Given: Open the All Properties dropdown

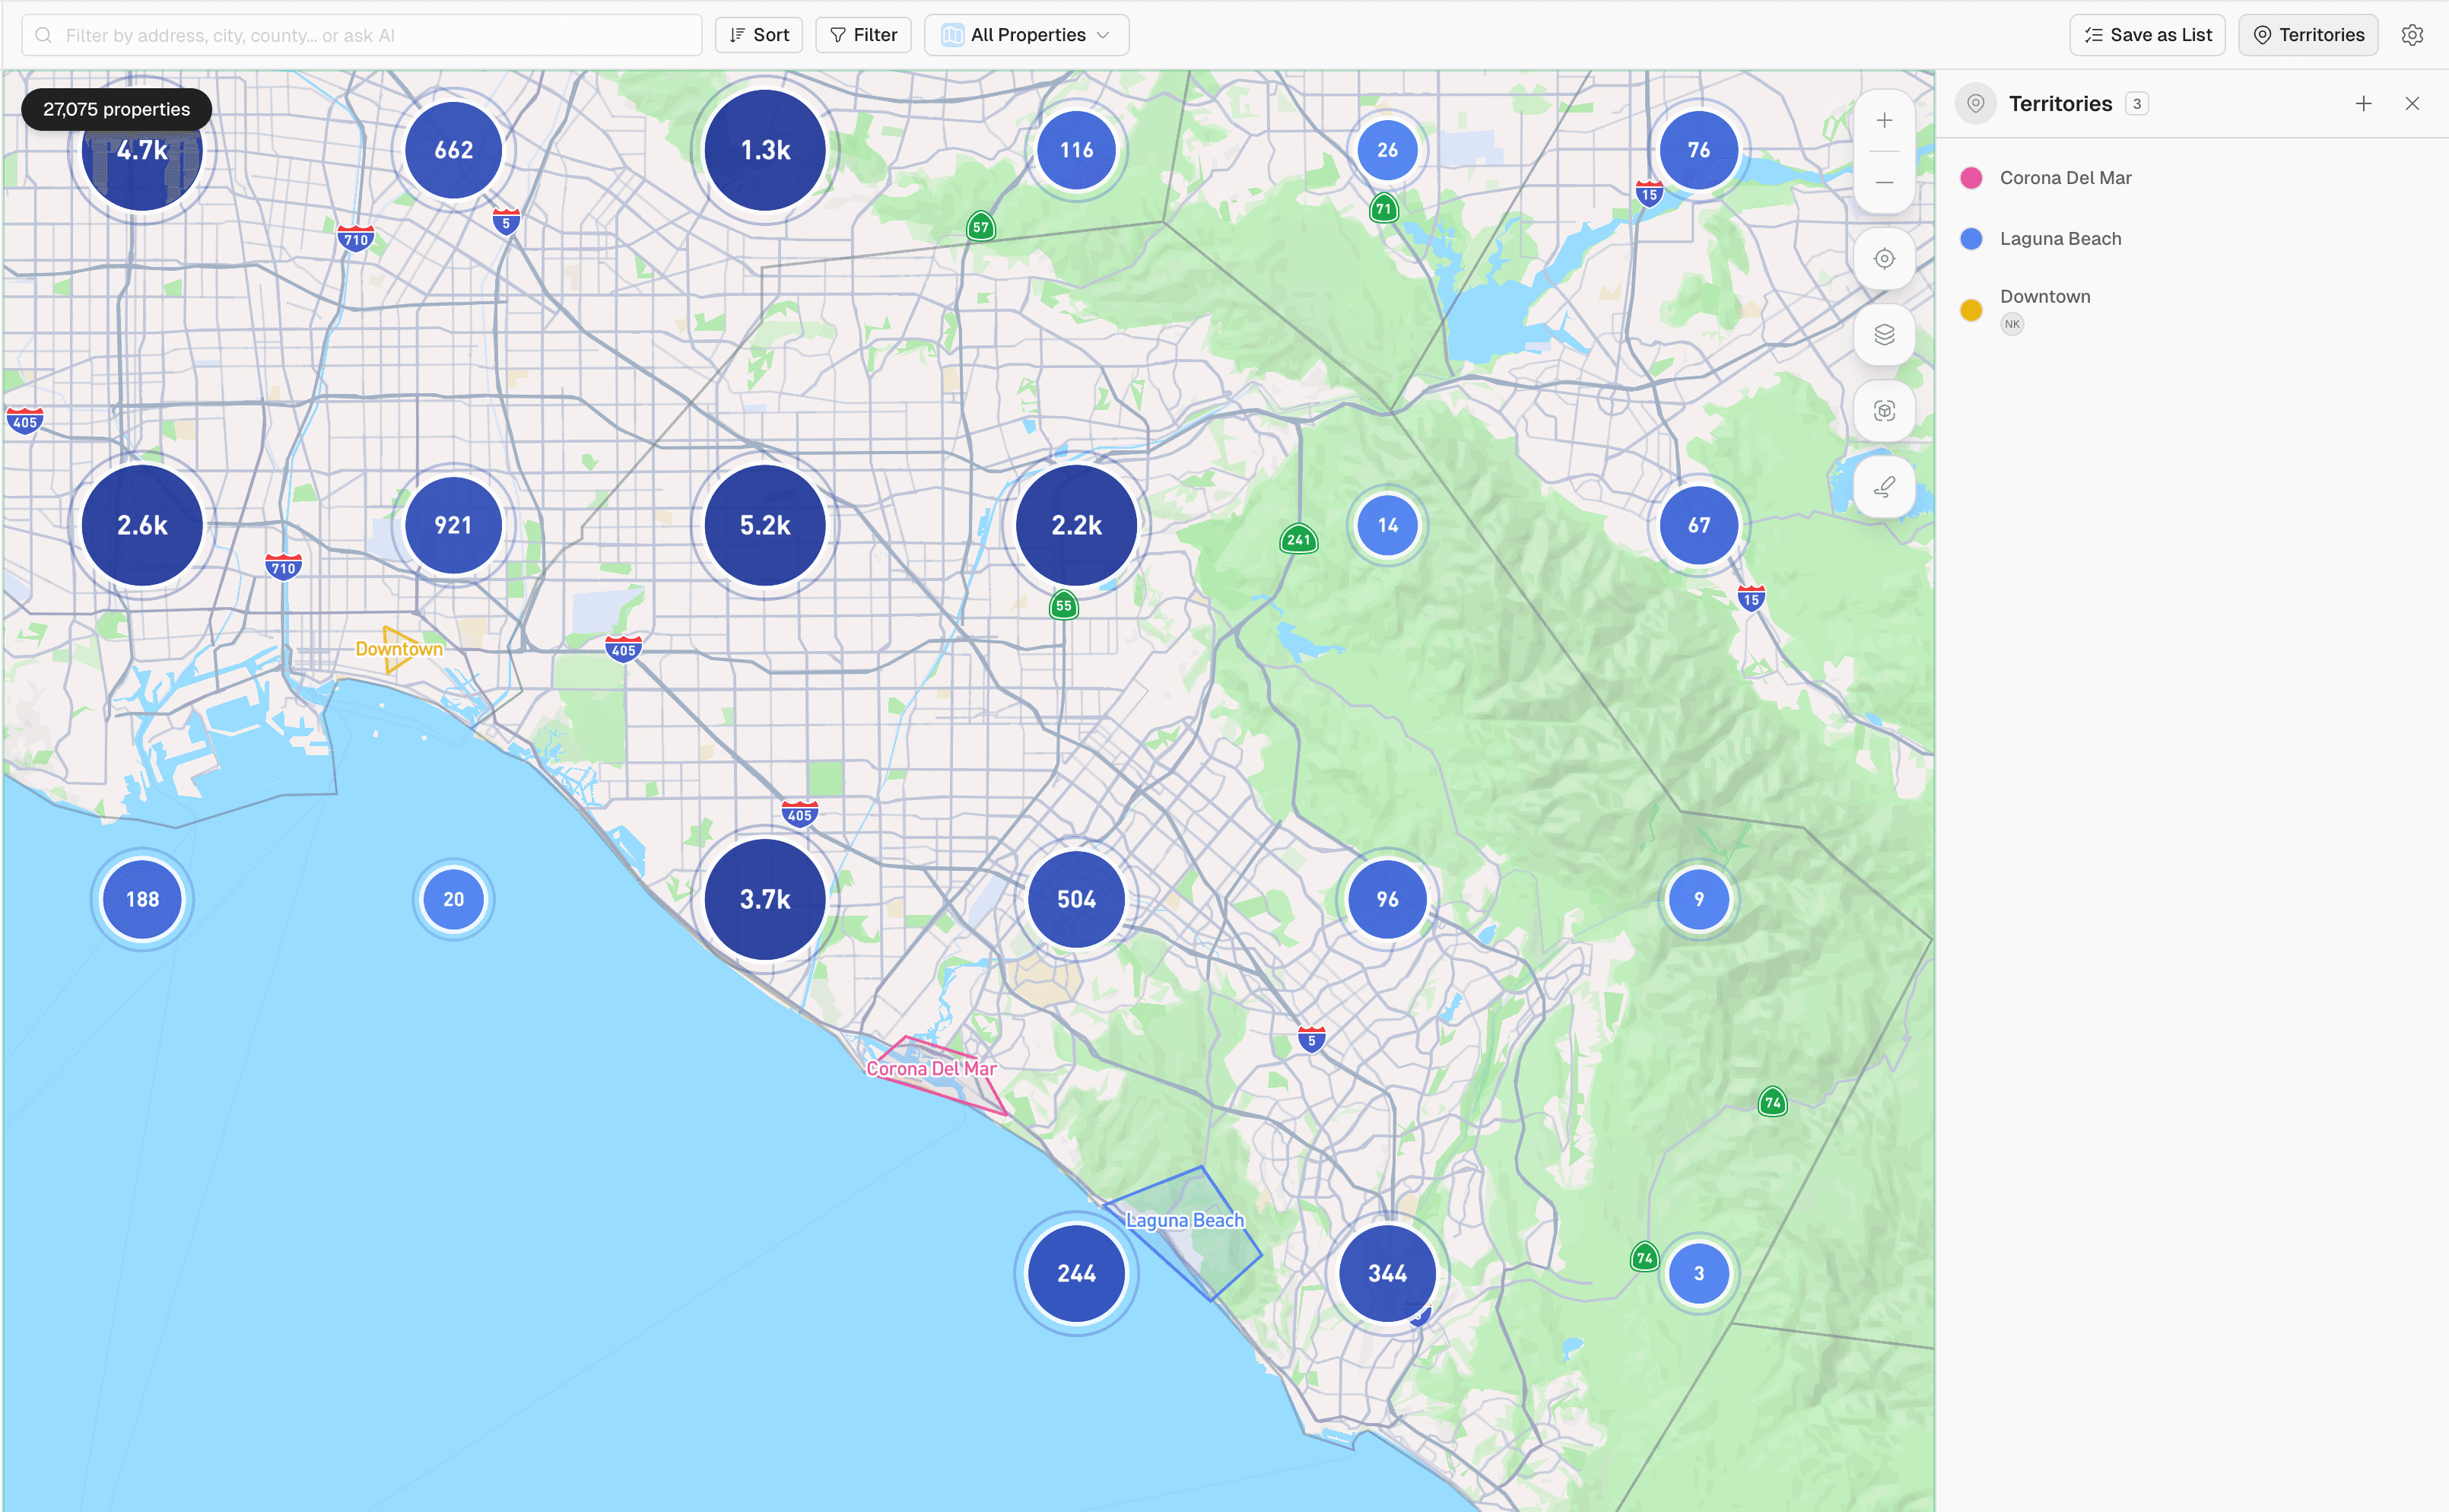Looking at the screenshot, I should click(x=1026, y=34).
